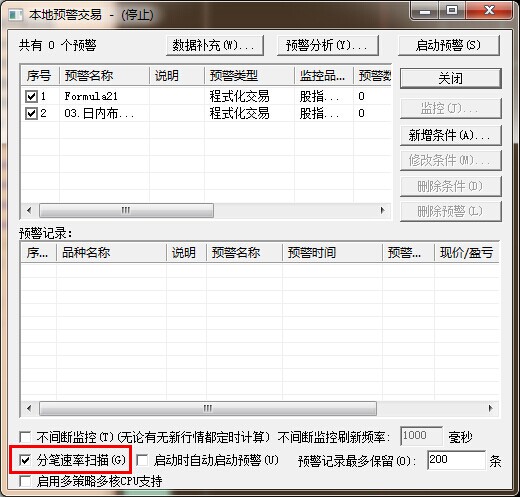Click right arrow of upper list scrollbar

(382, 210)
